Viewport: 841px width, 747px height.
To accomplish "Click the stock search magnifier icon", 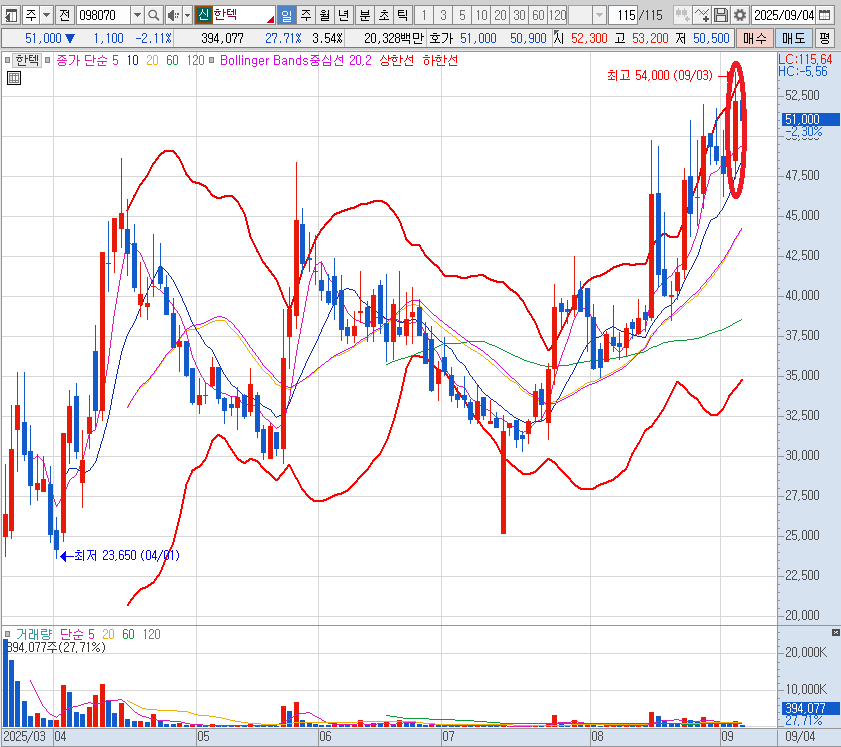I will 153,15.
